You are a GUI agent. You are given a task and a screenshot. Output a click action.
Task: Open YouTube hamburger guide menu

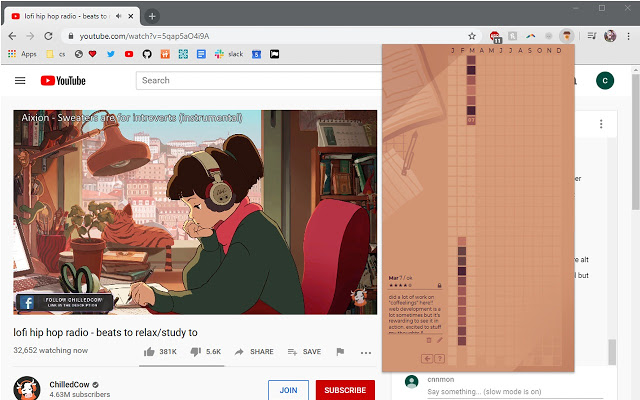(20, 80)
